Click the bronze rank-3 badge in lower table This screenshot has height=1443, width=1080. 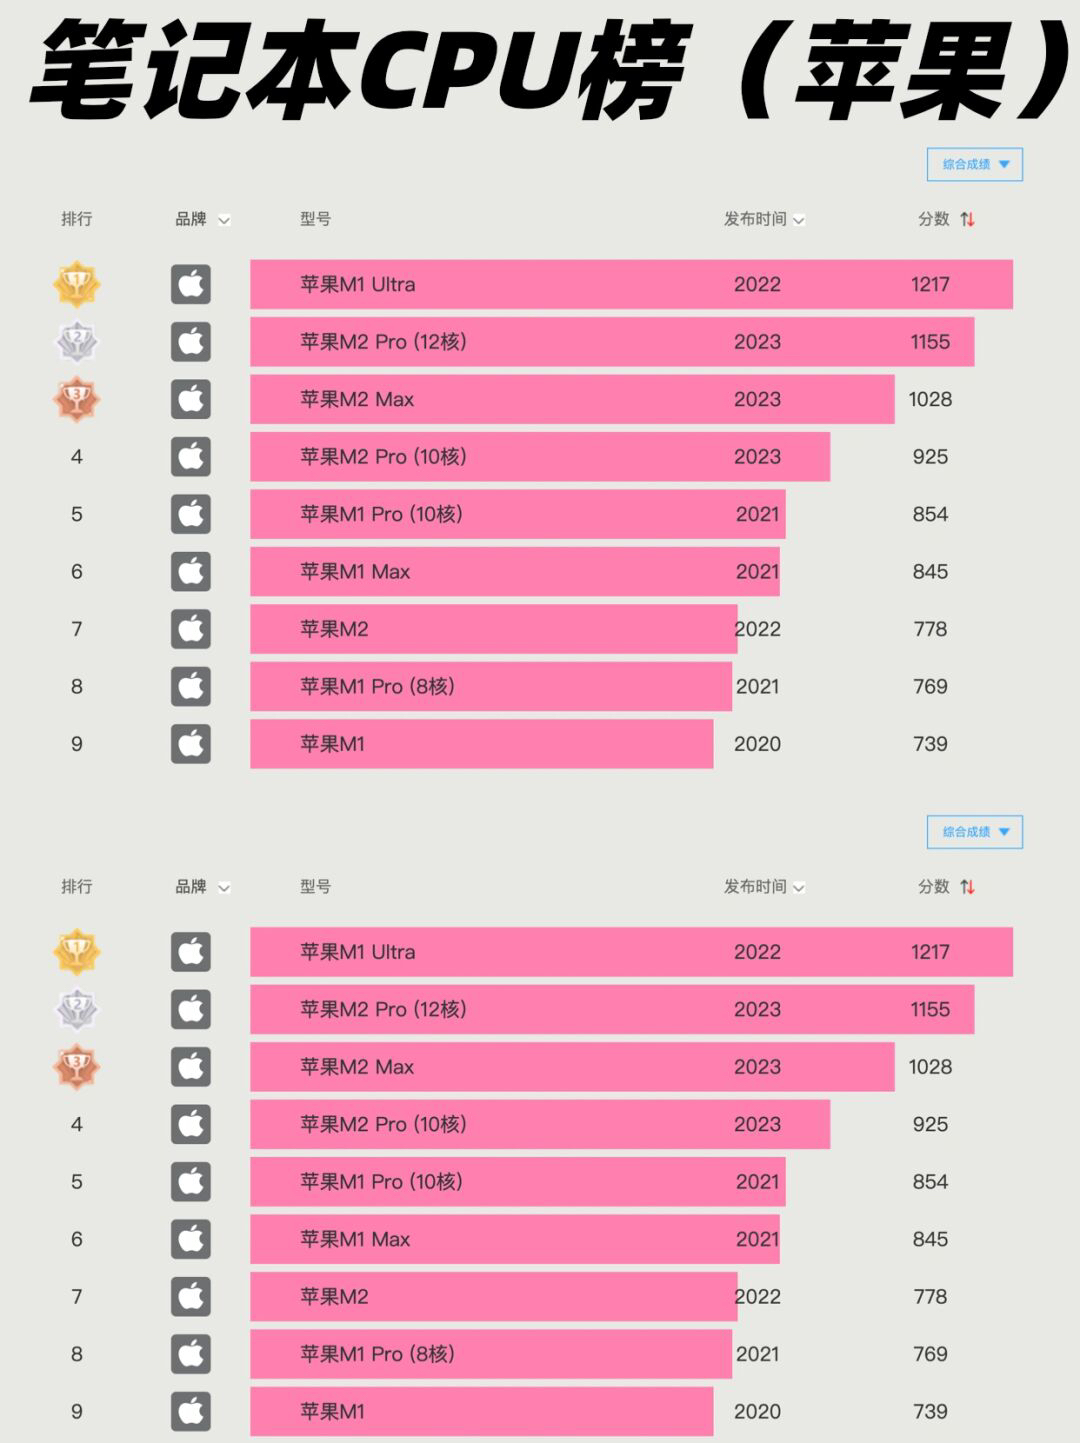(76, 1067)
